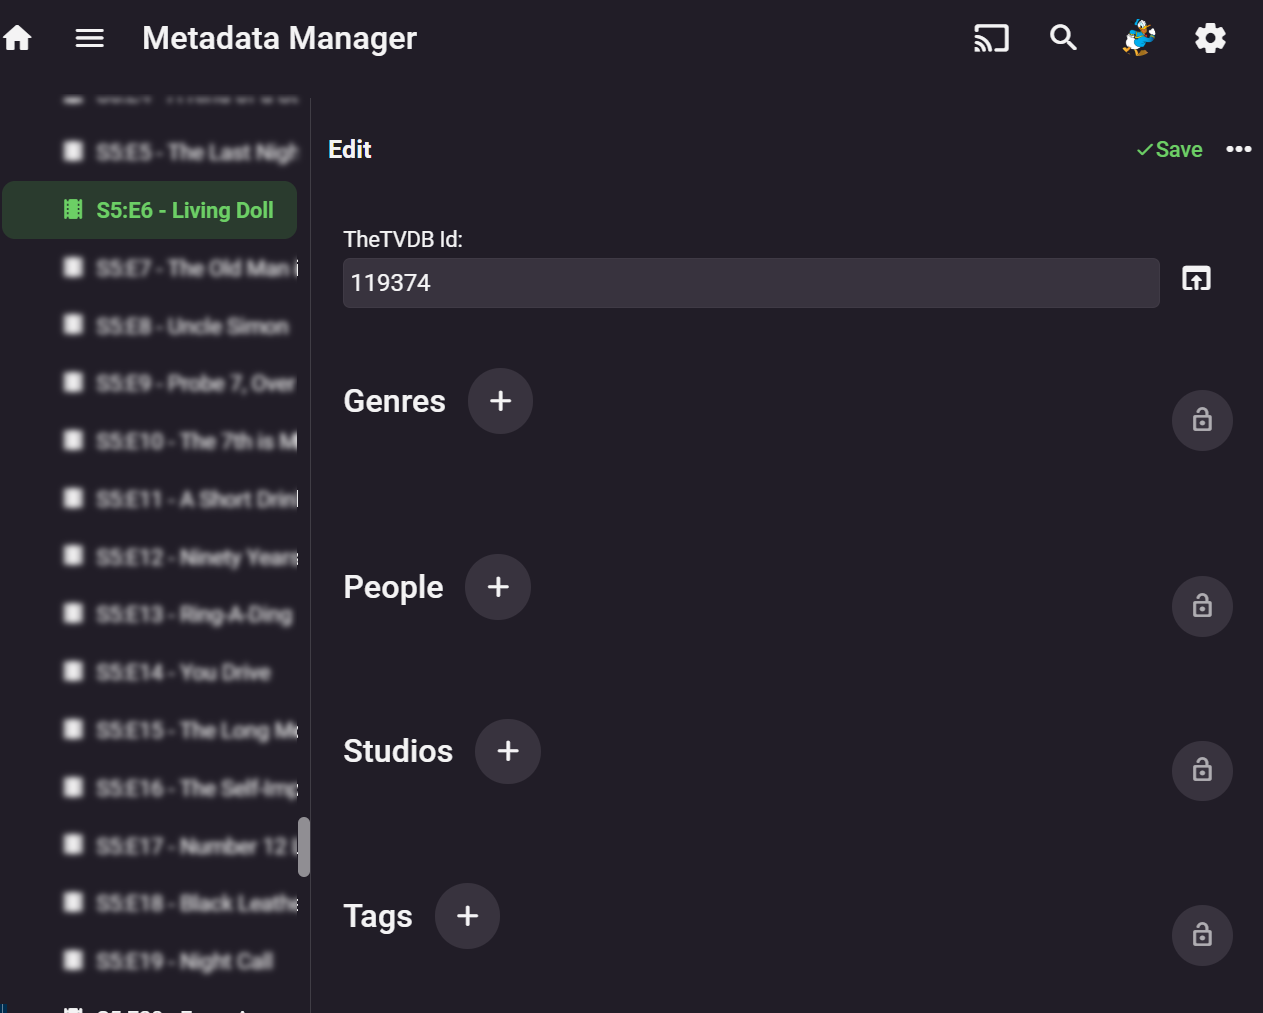The width and height of the screenshot is (1263, 1013).
Task: Open the user profile avatar
Action: coord(1138,38)
